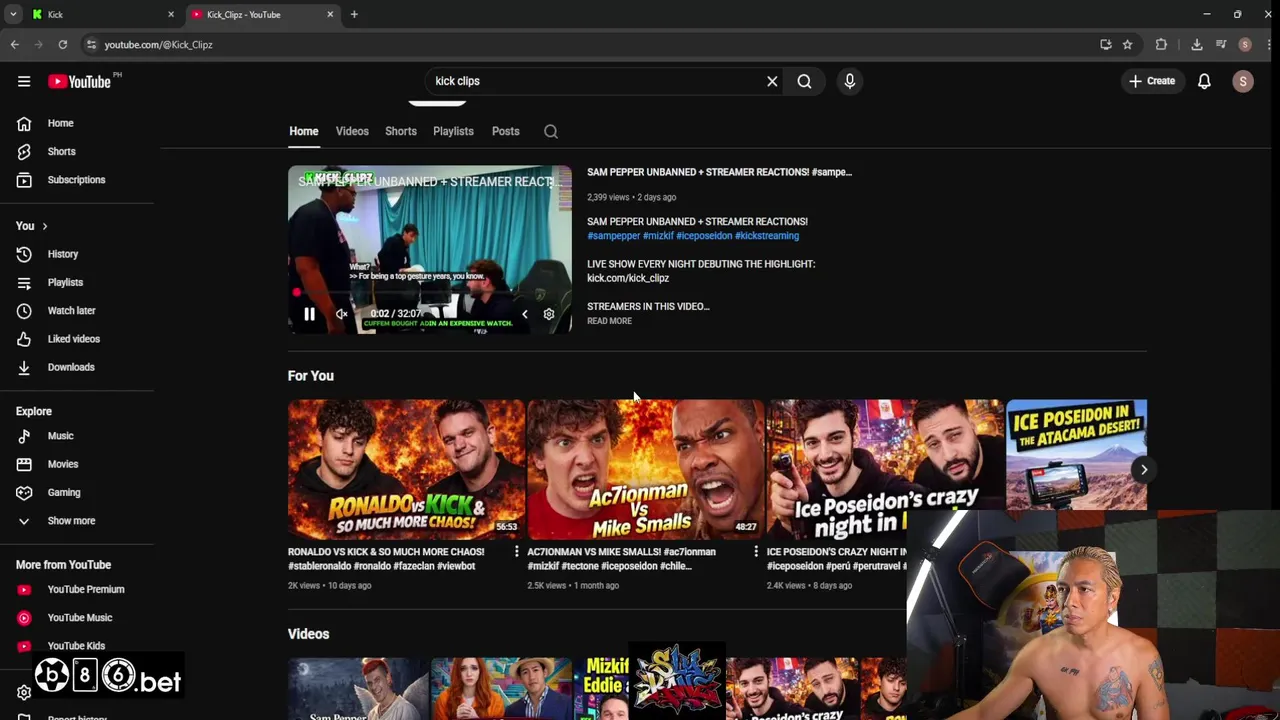Open Ice Poseidon's crazy night thumbnail
Viewport: 1280px width, 720px height.
pos(885,469)
